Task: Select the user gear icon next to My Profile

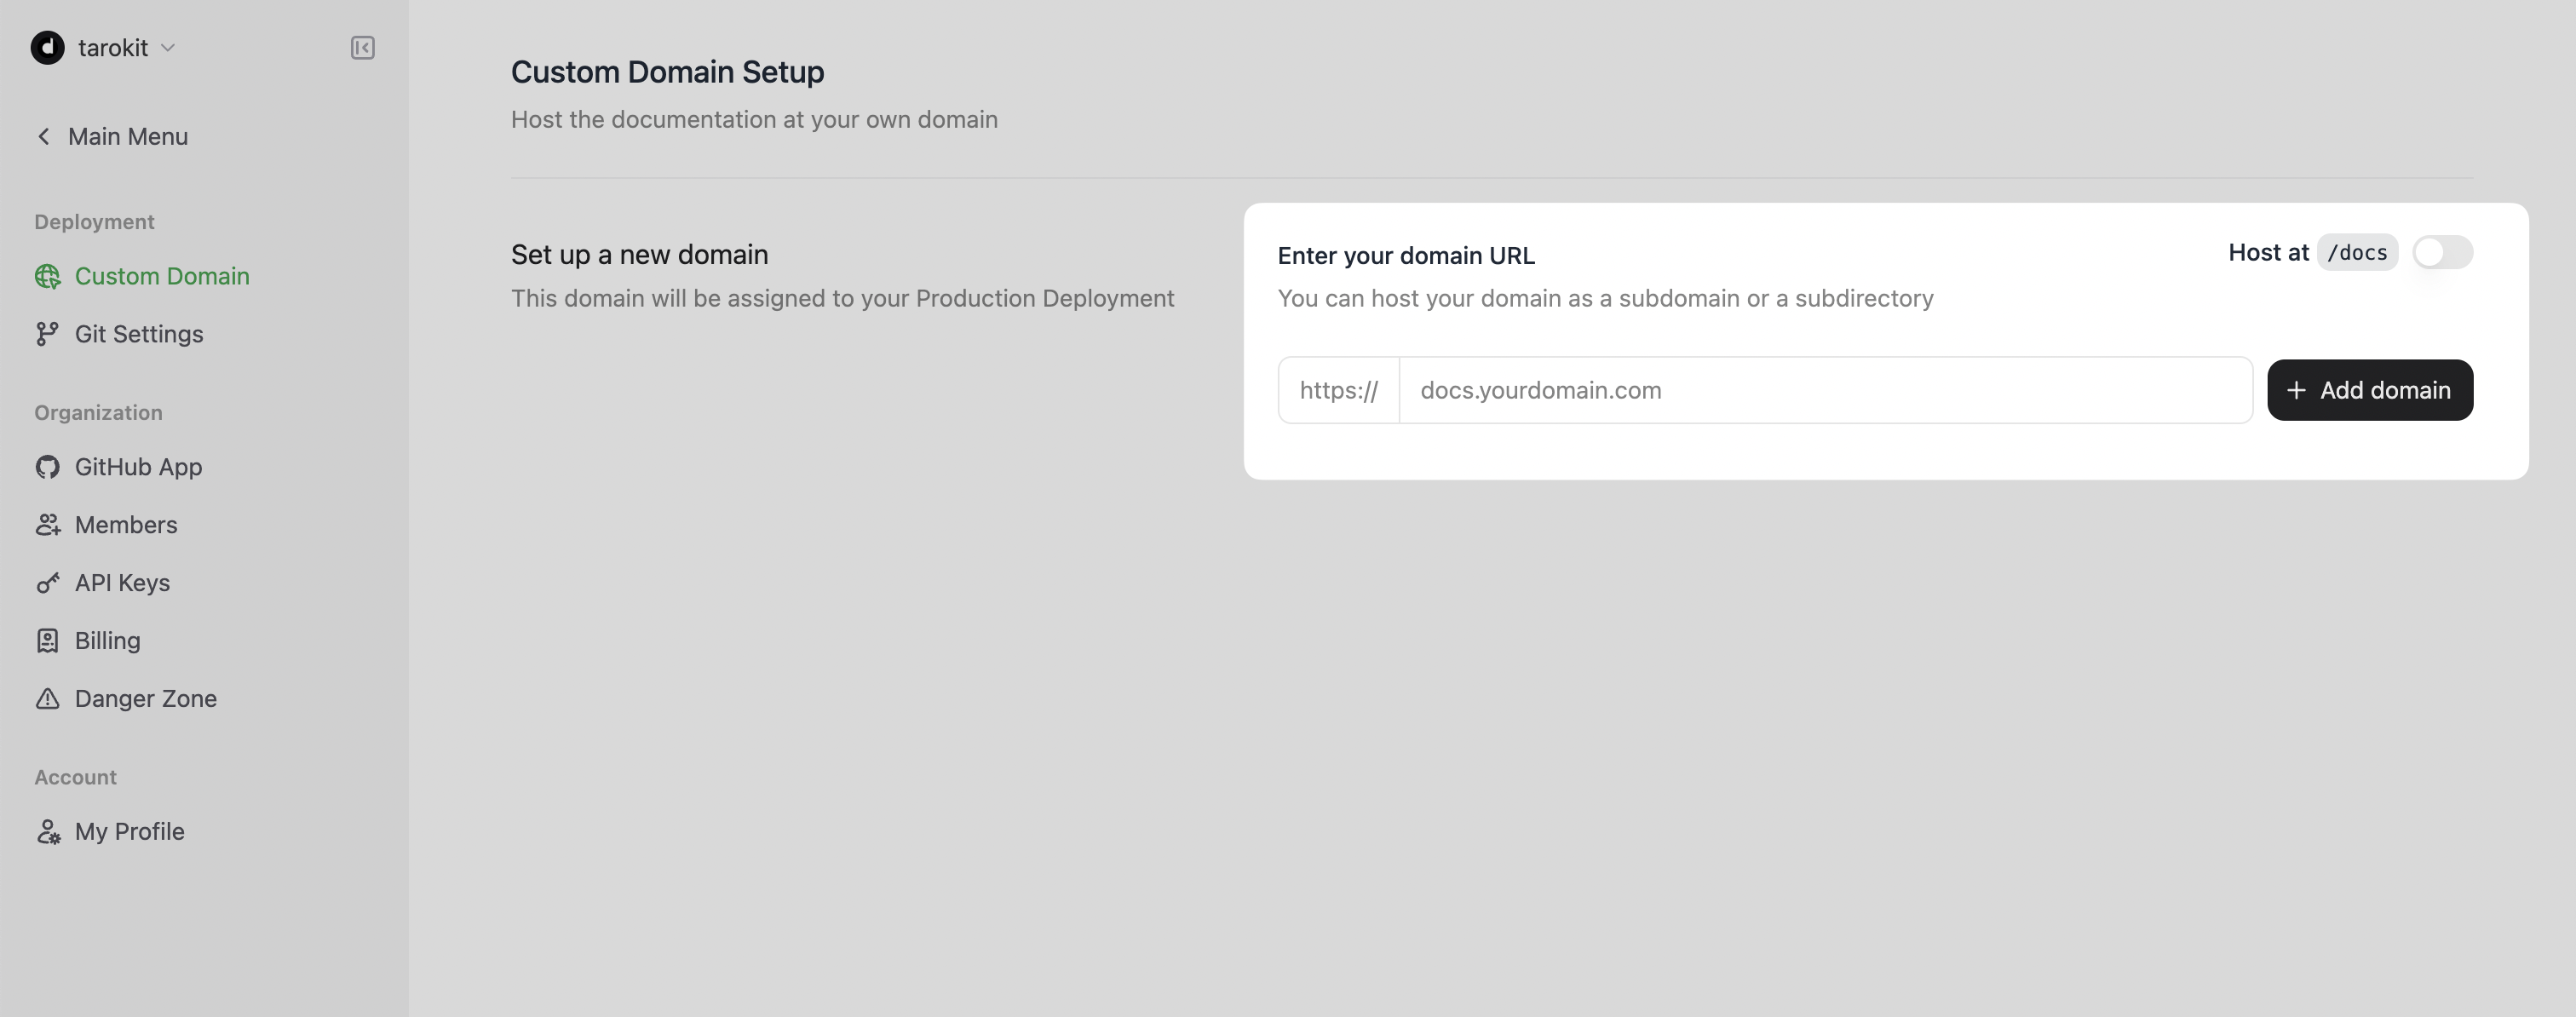Action: 47,831
